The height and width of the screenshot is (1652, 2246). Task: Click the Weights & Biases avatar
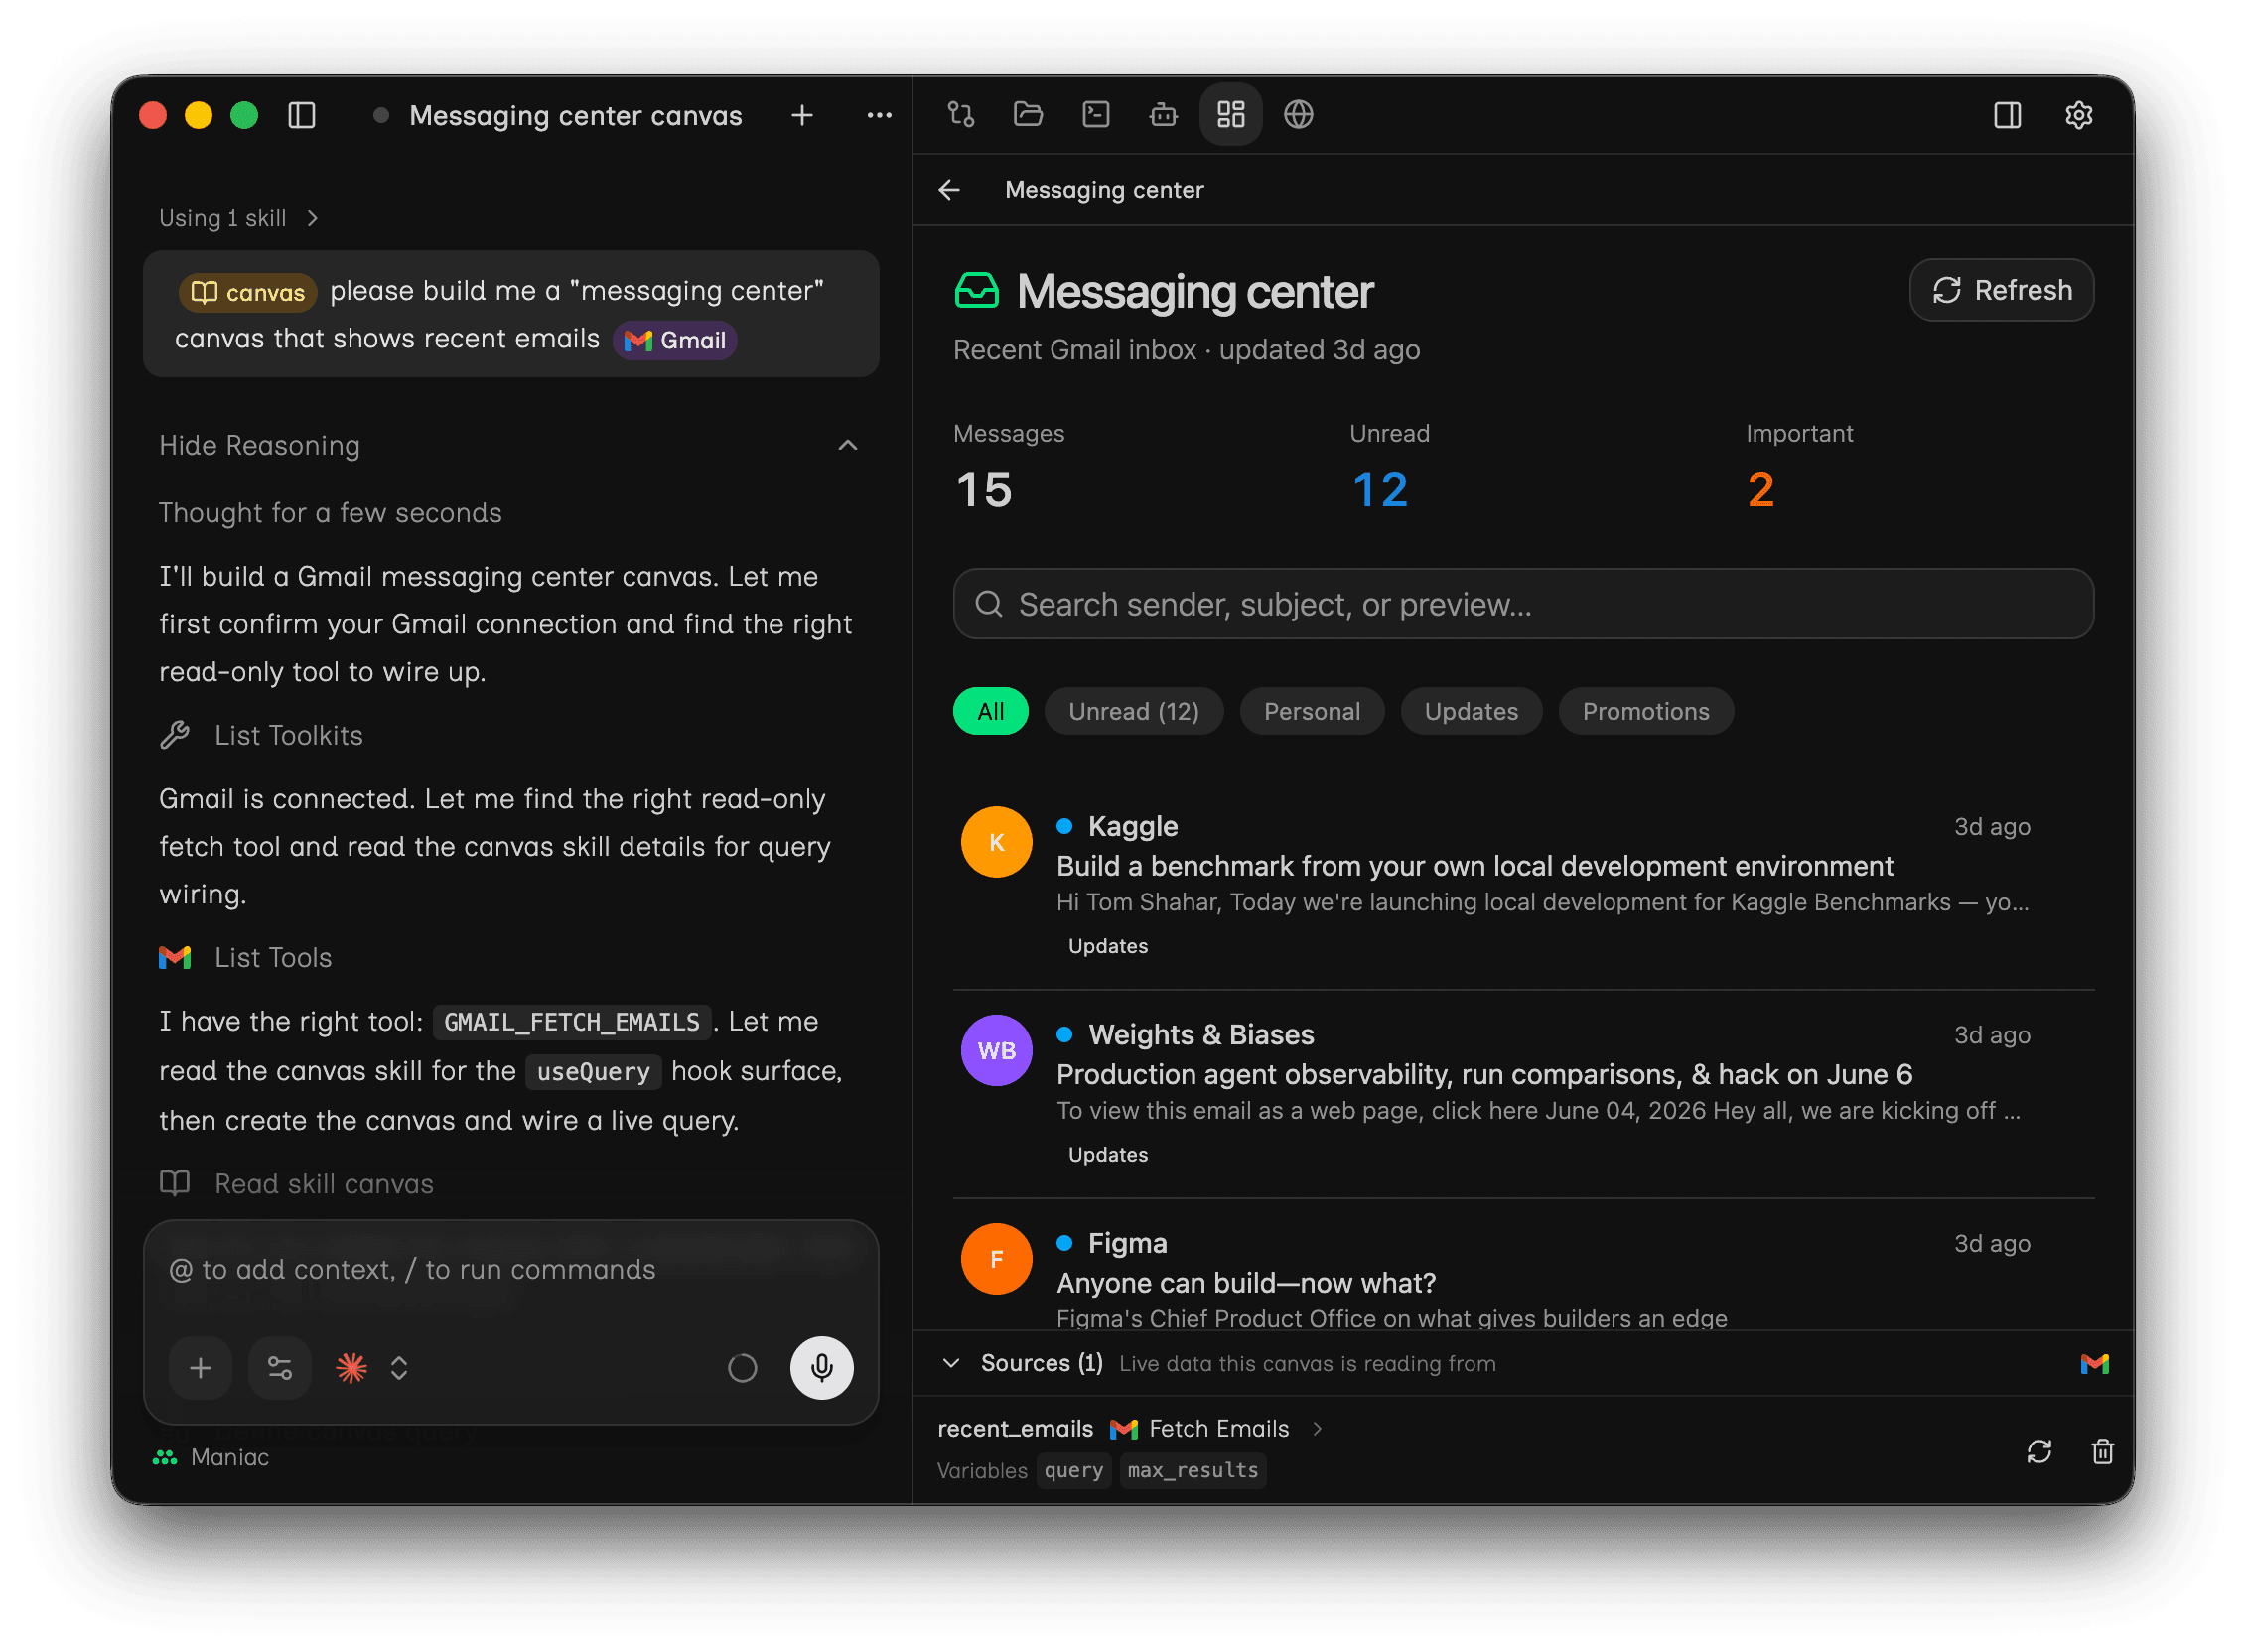pyautogui.click(x=996, y=1050)
